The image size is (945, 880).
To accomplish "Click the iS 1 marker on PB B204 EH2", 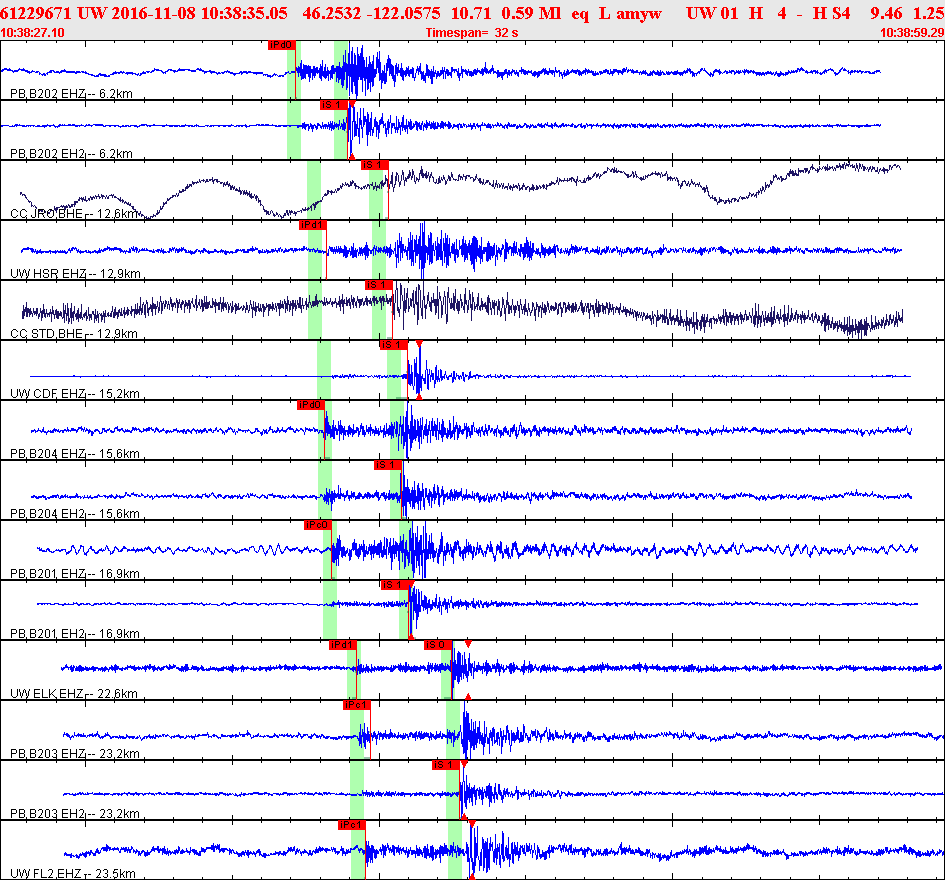I will (x=388, y=465).
